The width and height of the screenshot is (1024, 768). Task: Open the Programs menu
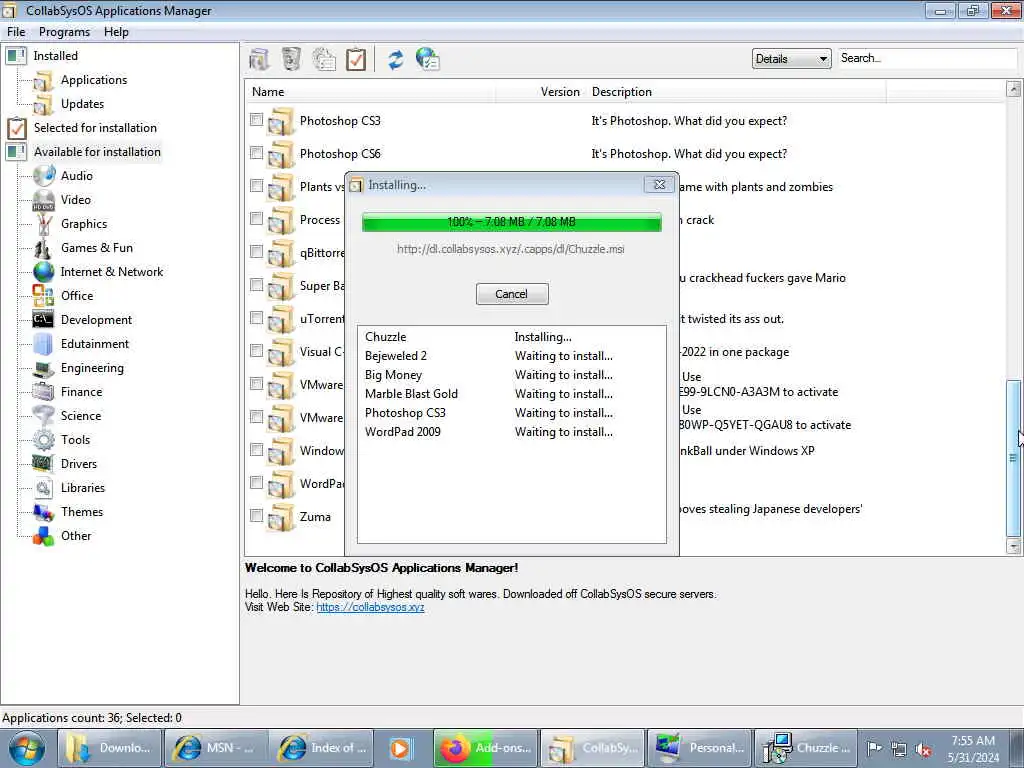click(64, 32)
